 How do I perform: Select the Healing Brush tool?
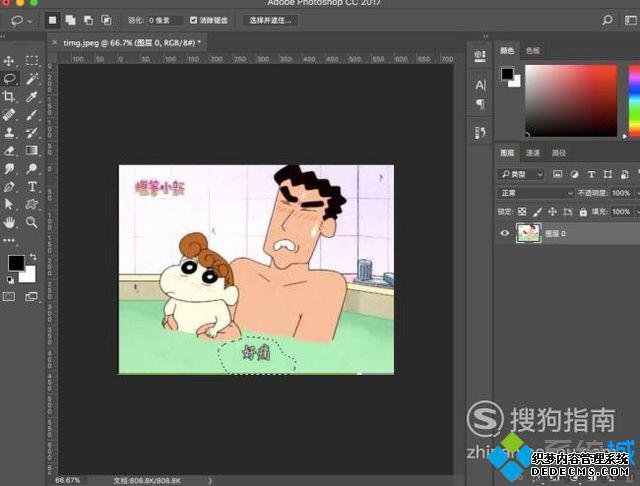[x=9, y=115]
